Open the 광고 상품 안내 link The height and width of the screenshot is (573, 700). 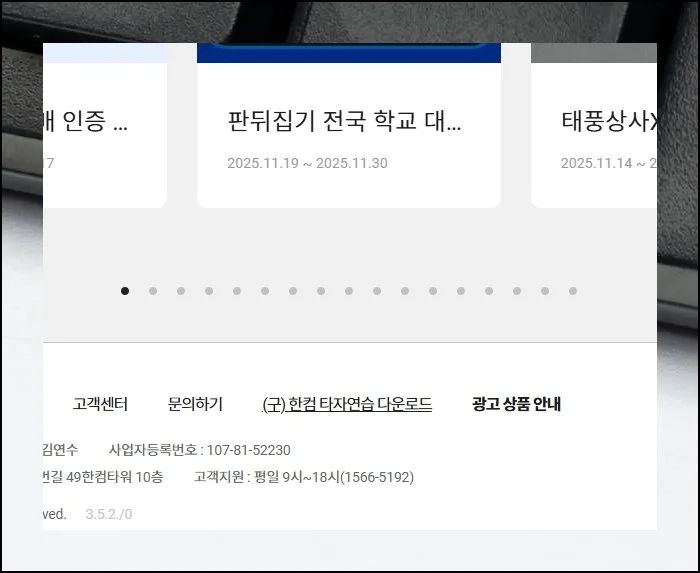click(x=517, y=404)
